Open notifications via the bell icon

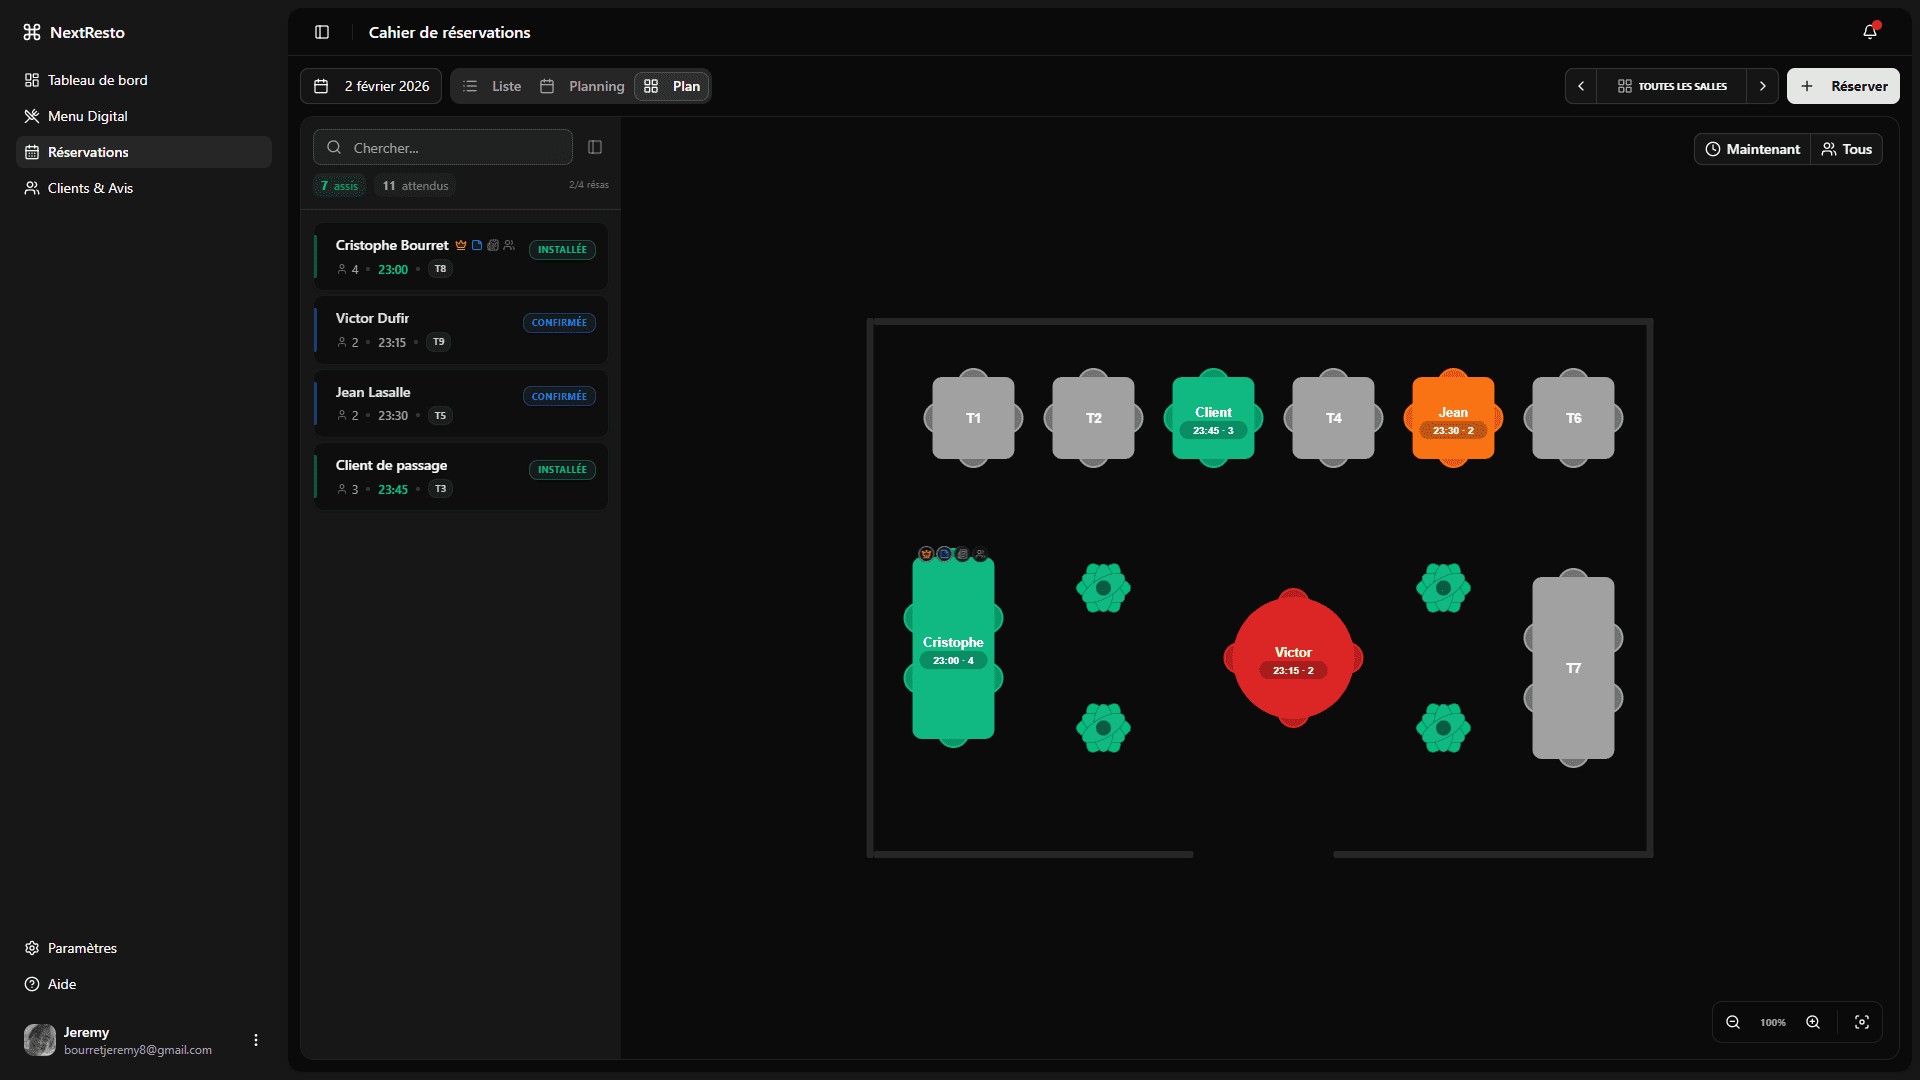tap(1870, 32)
